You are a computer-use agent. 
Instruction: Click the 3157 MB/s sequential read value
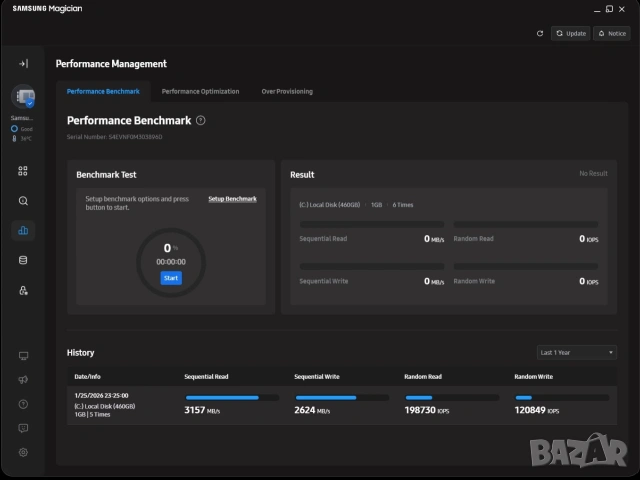coord(202,410)
